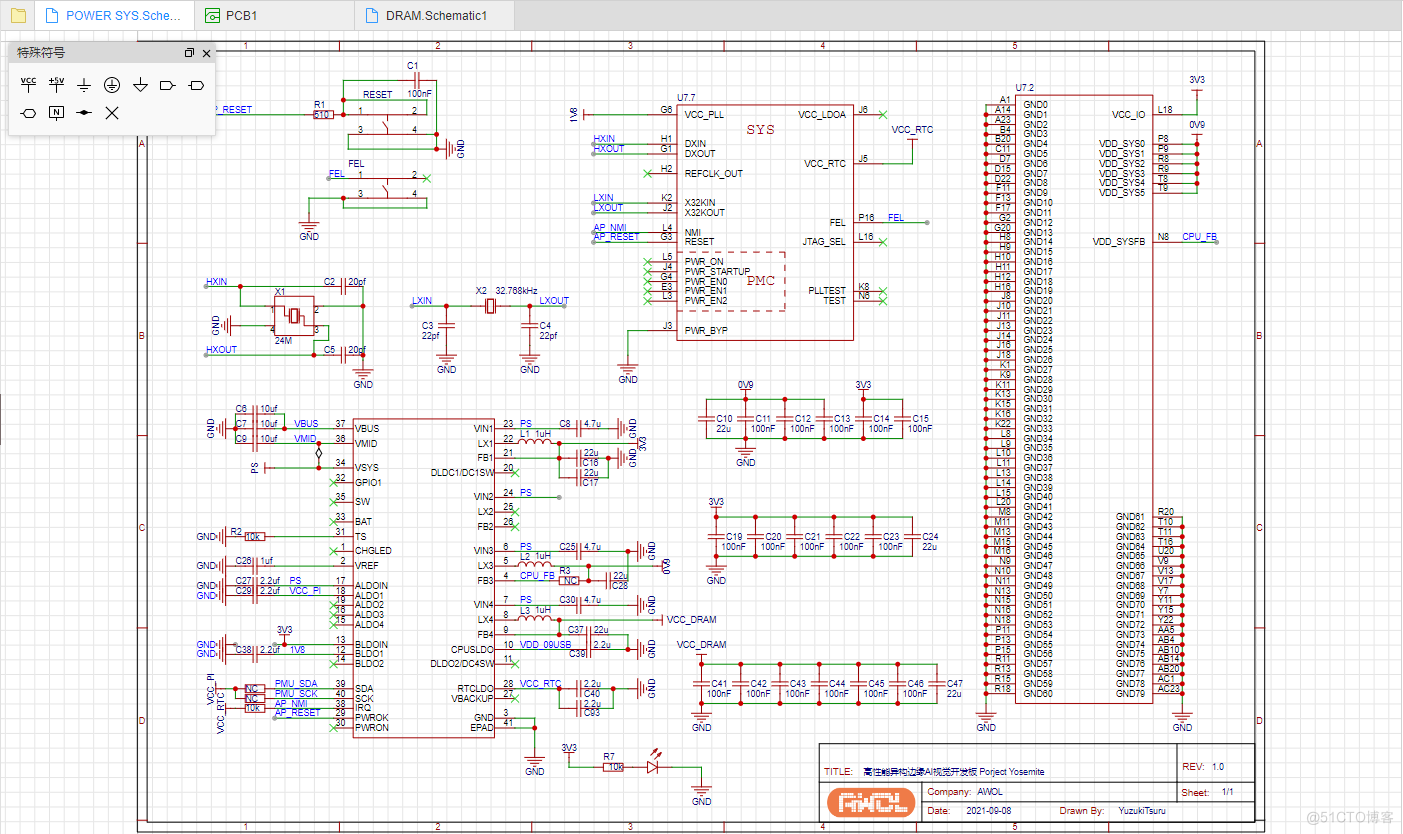Choose the bidirectional hexagon port symbol

click(29, 113)
